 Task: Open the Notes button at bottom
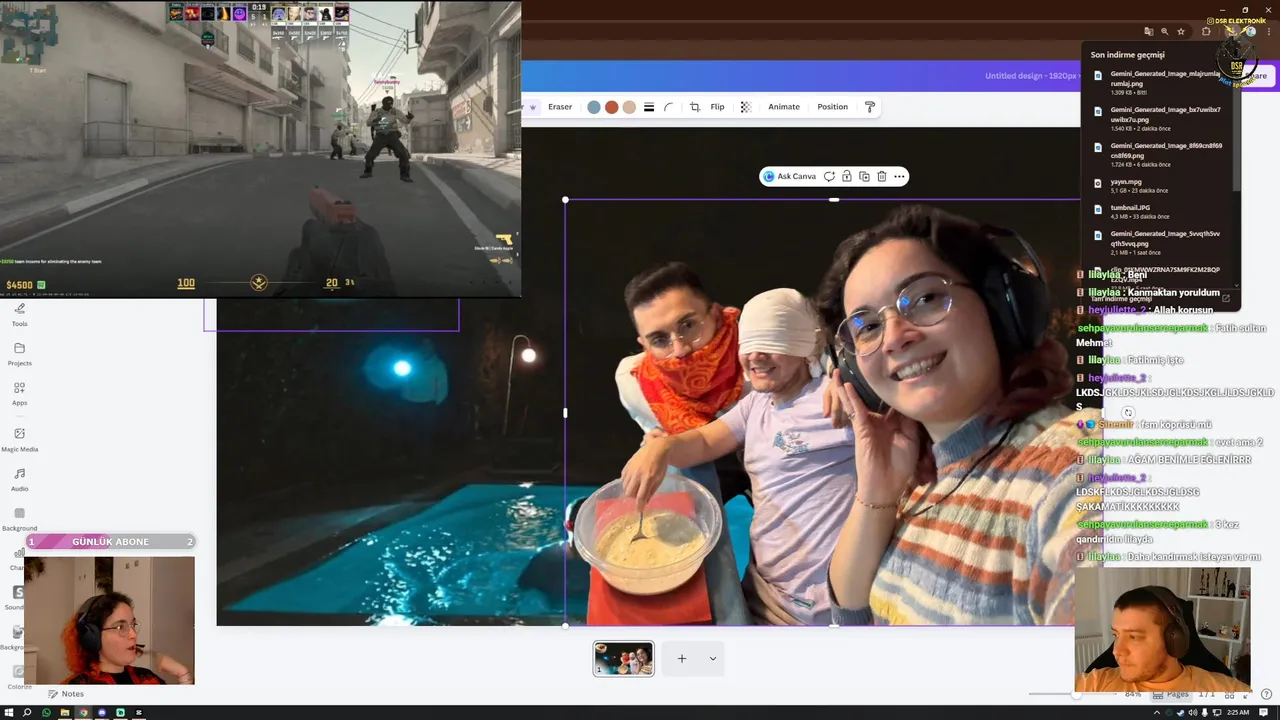(x=66, y=694)
